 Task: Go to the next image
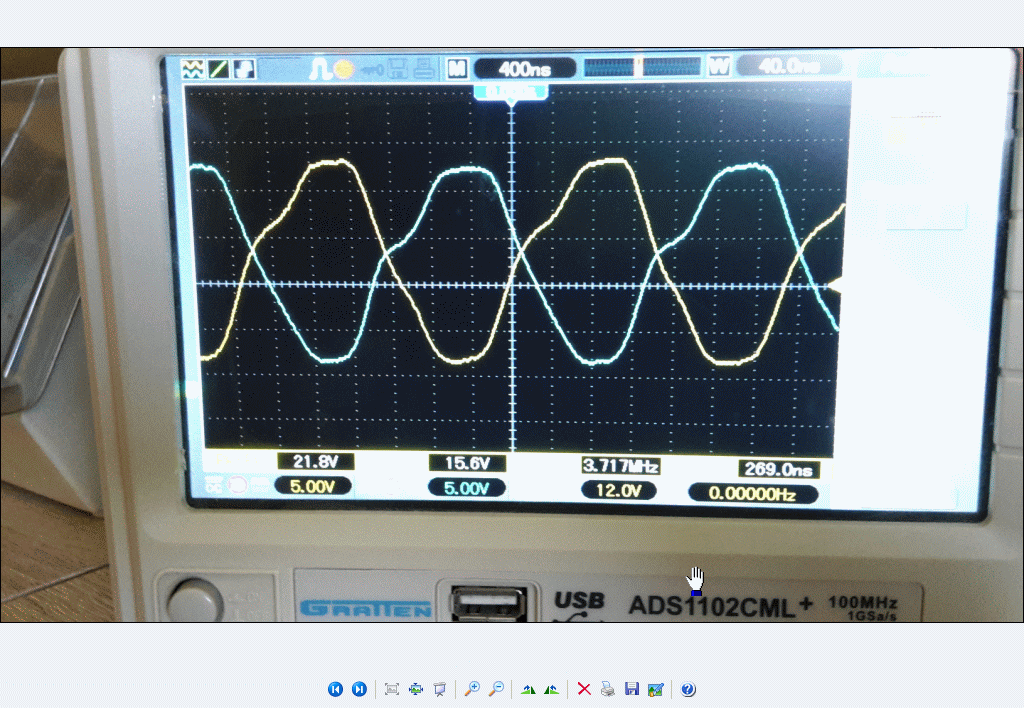(x=359, y=689)
